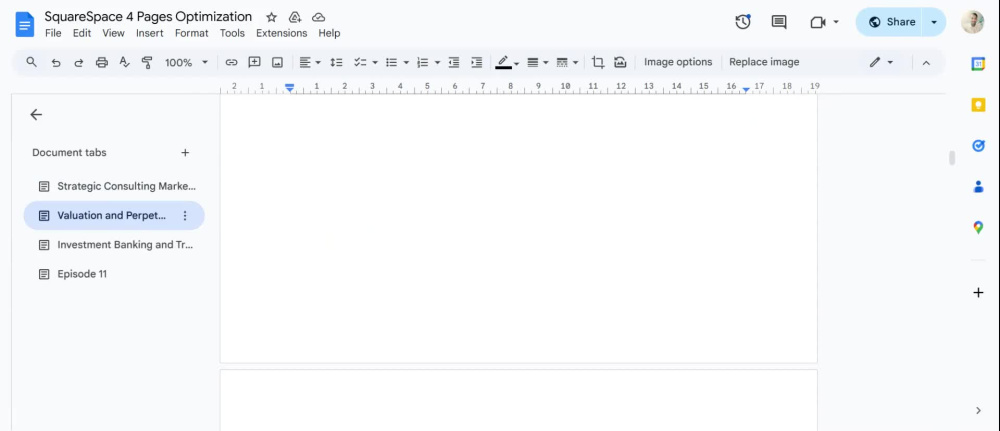Open options for Valuation and Perpet... tab

[x=185, y=216]
